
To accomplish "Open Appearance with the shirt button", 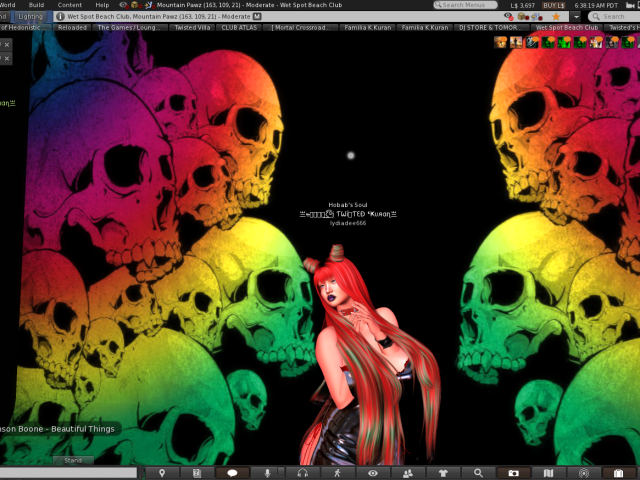I will [x=443, y=473].
